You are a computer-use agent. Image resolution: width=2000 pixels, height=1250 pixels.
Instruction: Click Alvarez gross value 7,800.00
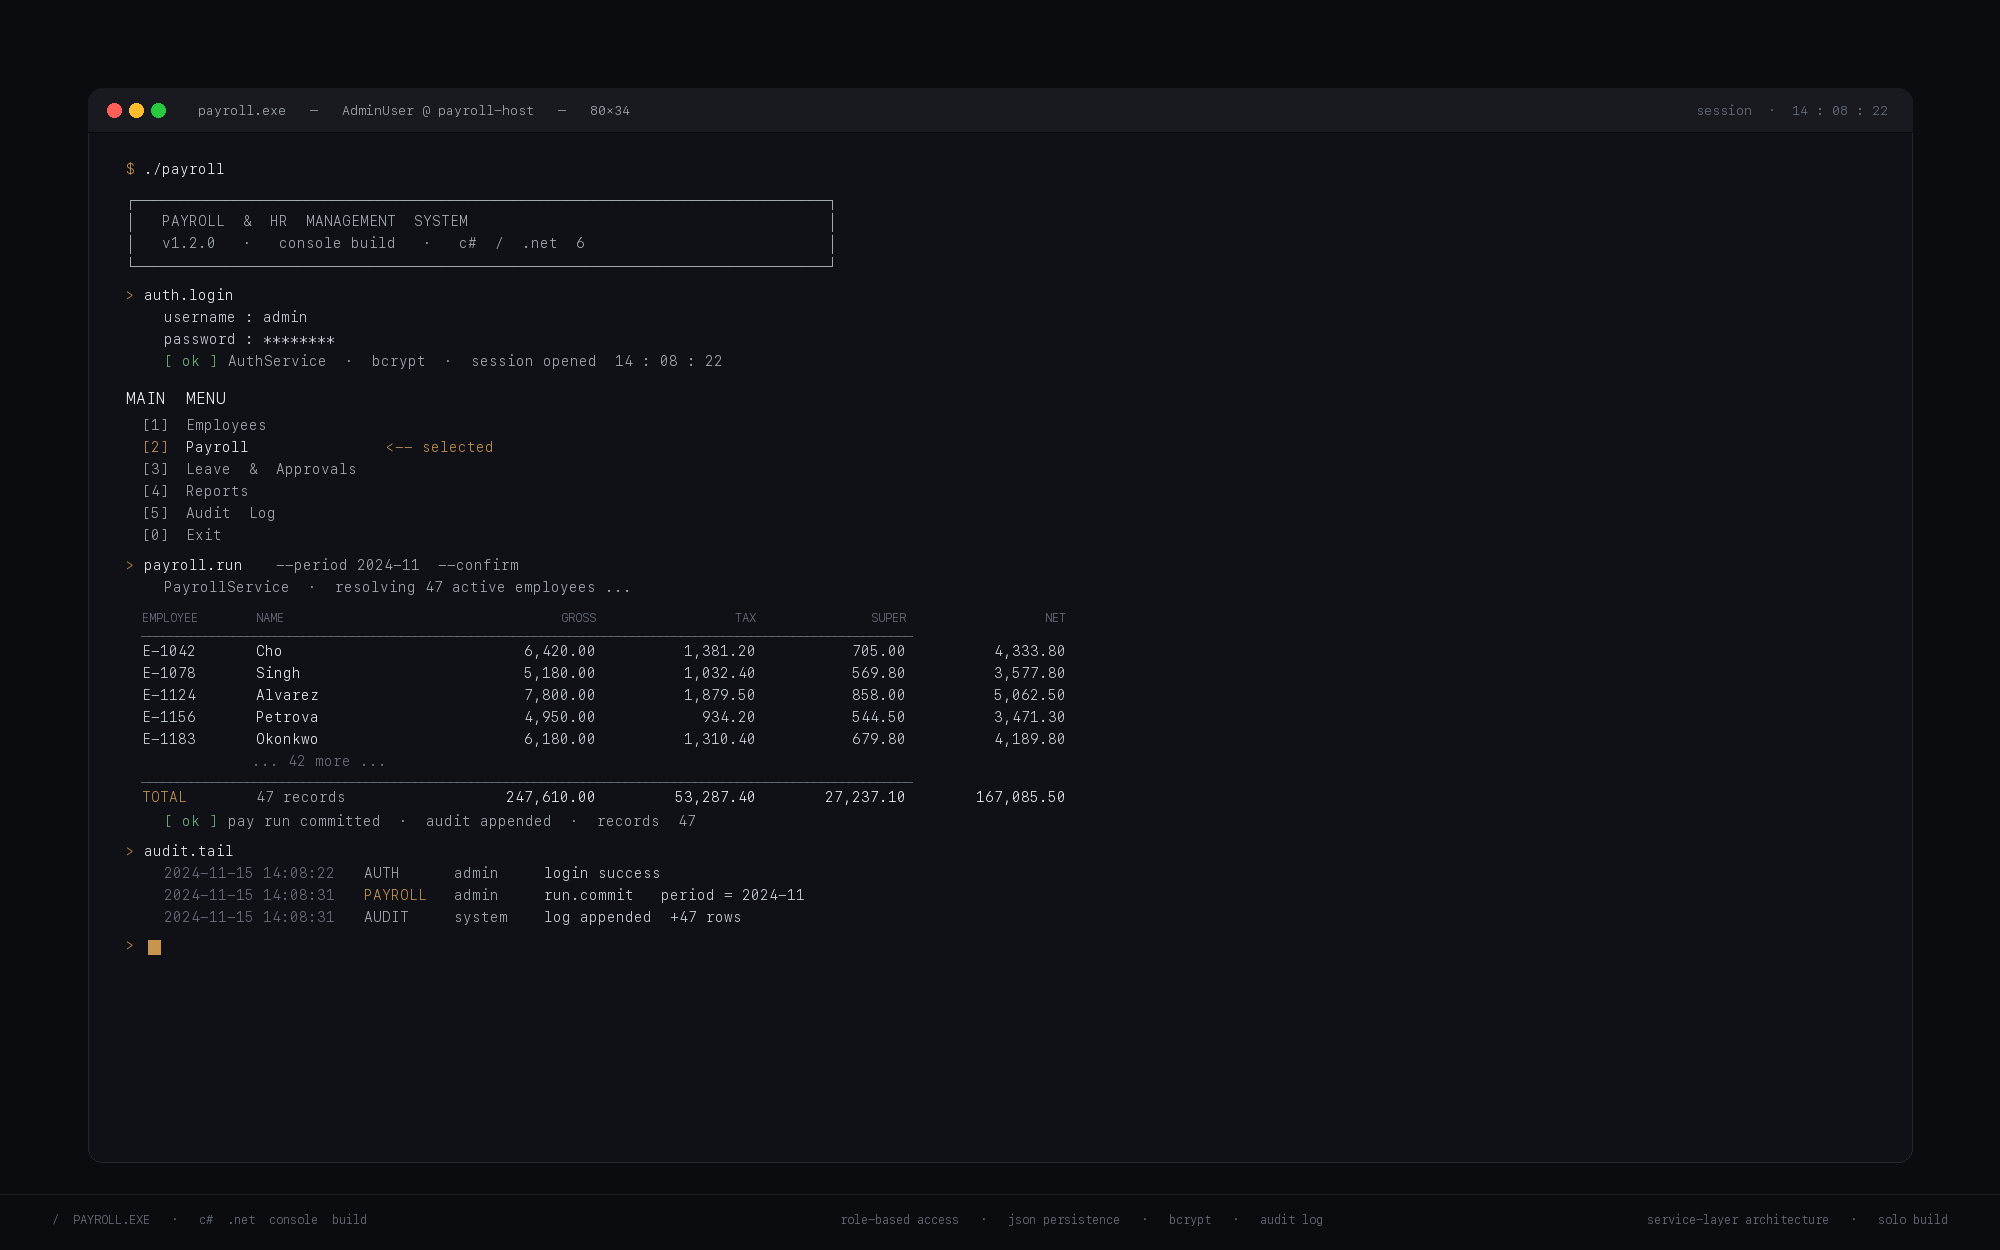point(560,695)
